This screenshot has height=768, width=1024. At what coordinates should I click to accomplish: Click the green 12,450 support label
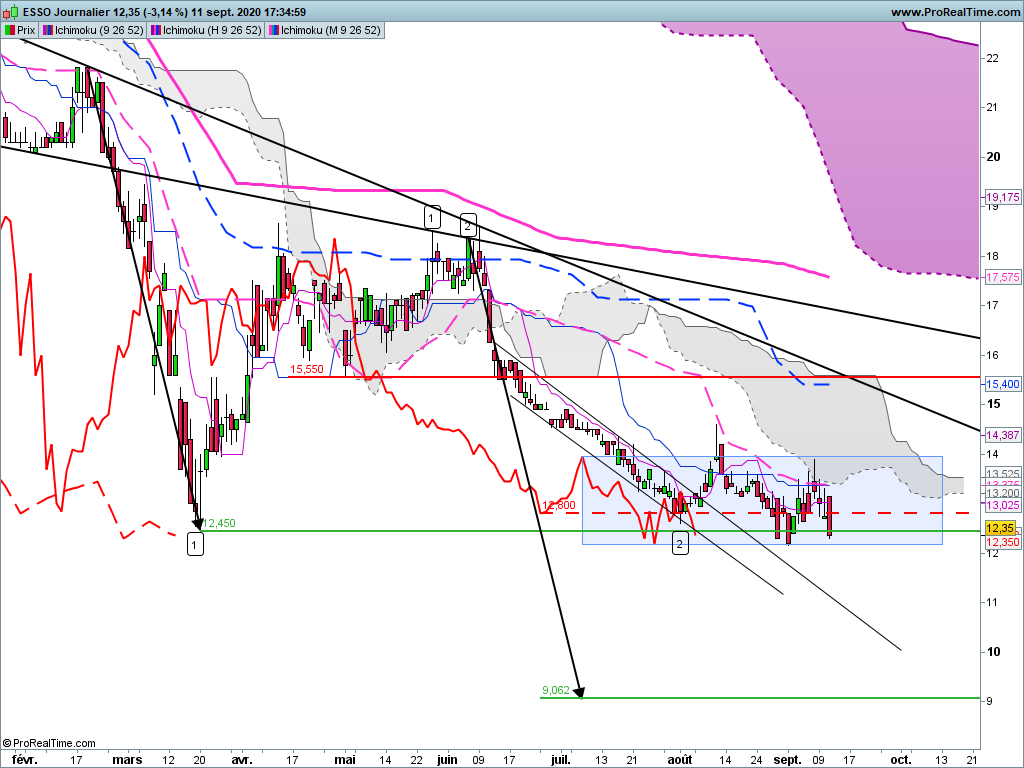coord(219,523)
